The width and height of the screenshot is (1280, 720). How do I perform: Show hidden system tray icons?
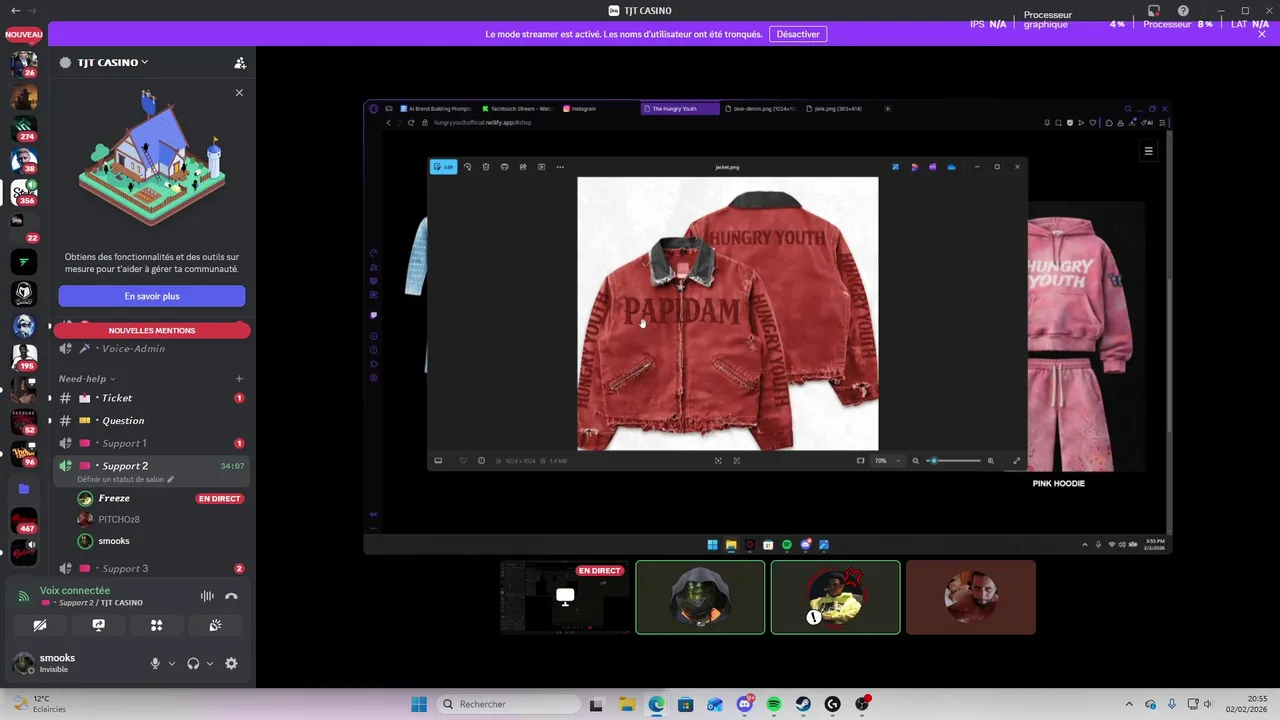pyautogui.click(x=1129, y=704)
